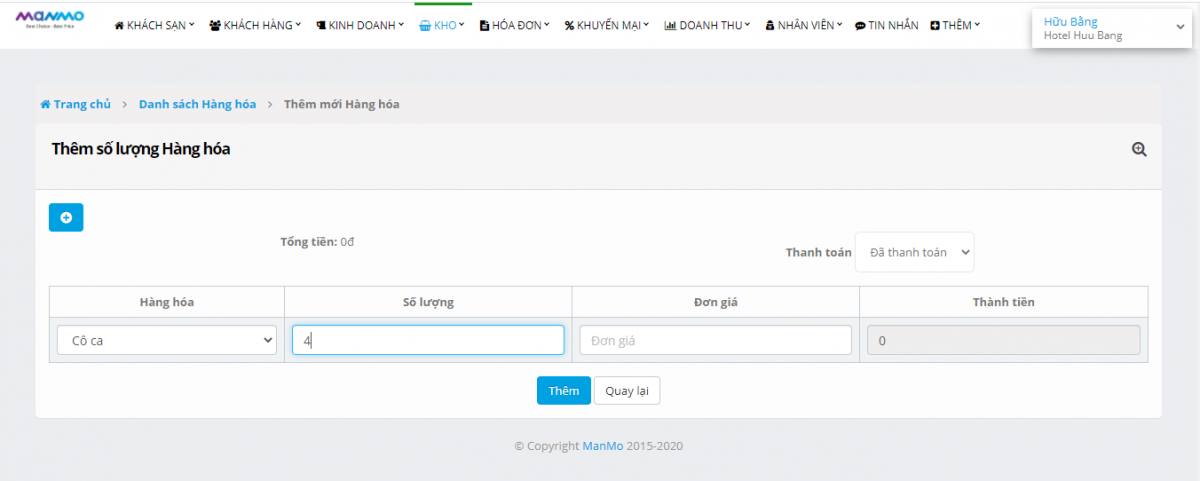The image size is (1200, 481).
Task: Click the blue plus add-row button
Action: tap(66, 217)
